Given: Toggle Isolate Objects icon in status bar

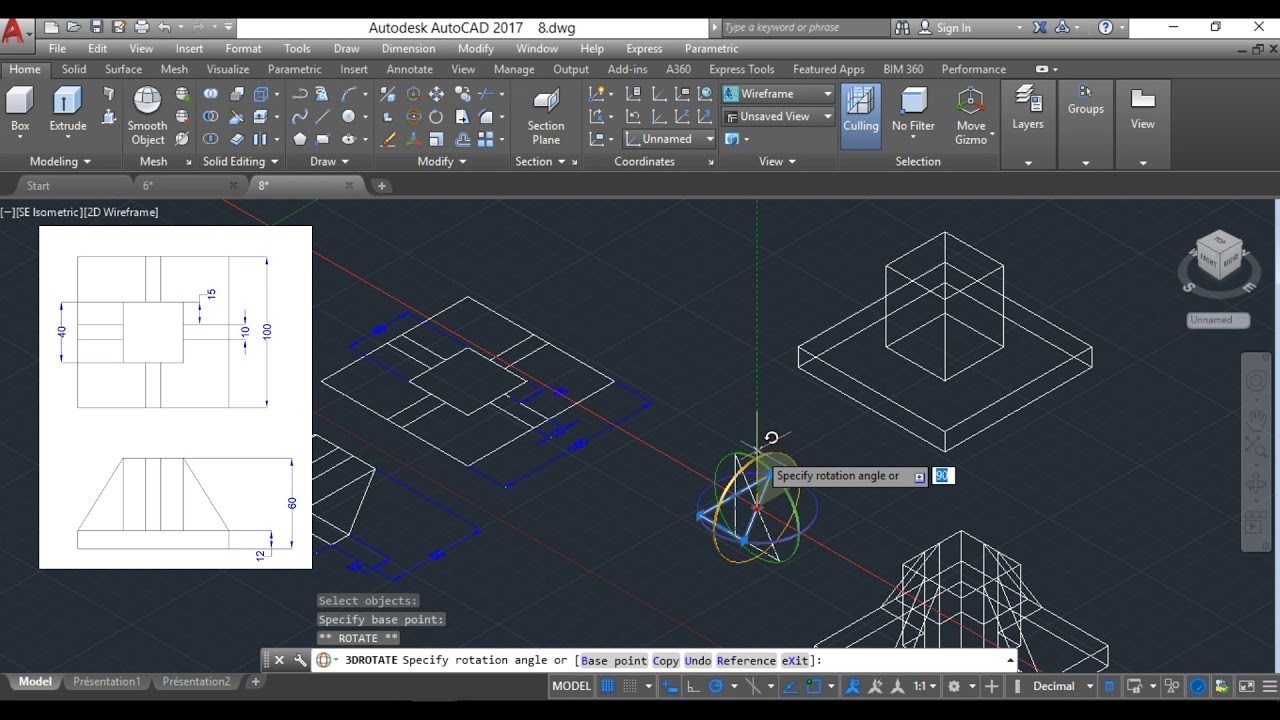Looking at the screenshot, I should pos(1173,686).
